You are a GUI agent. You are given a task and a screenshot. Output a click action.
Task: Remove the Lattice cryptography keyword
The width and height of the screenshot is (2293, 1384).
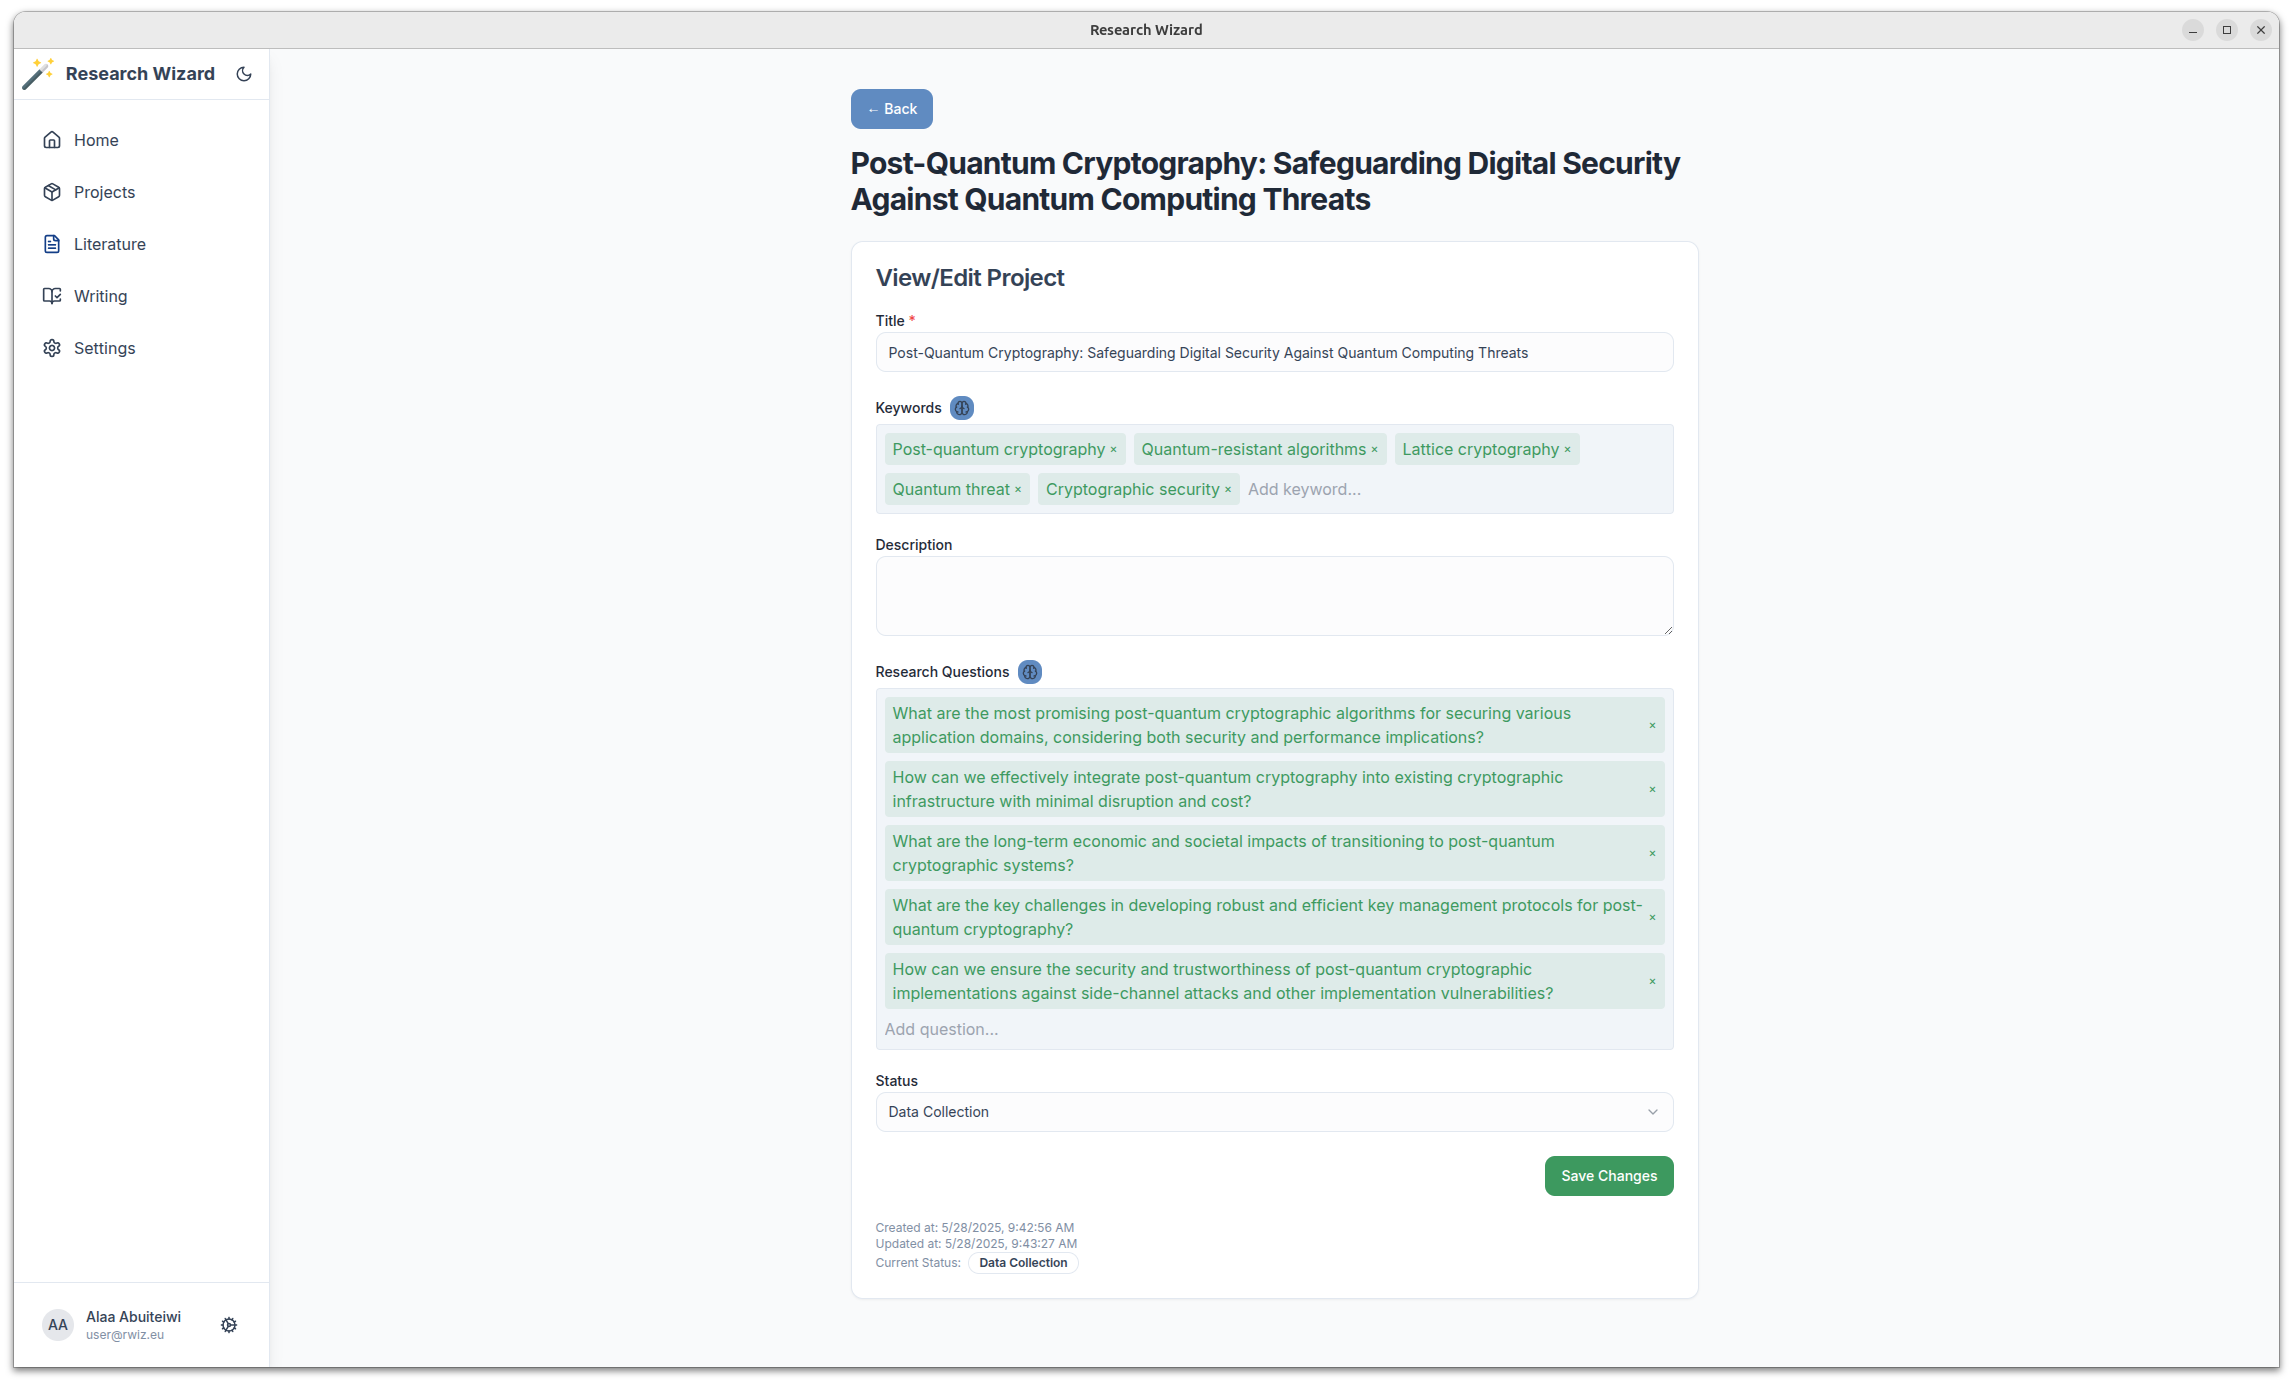coord(1567,450)
